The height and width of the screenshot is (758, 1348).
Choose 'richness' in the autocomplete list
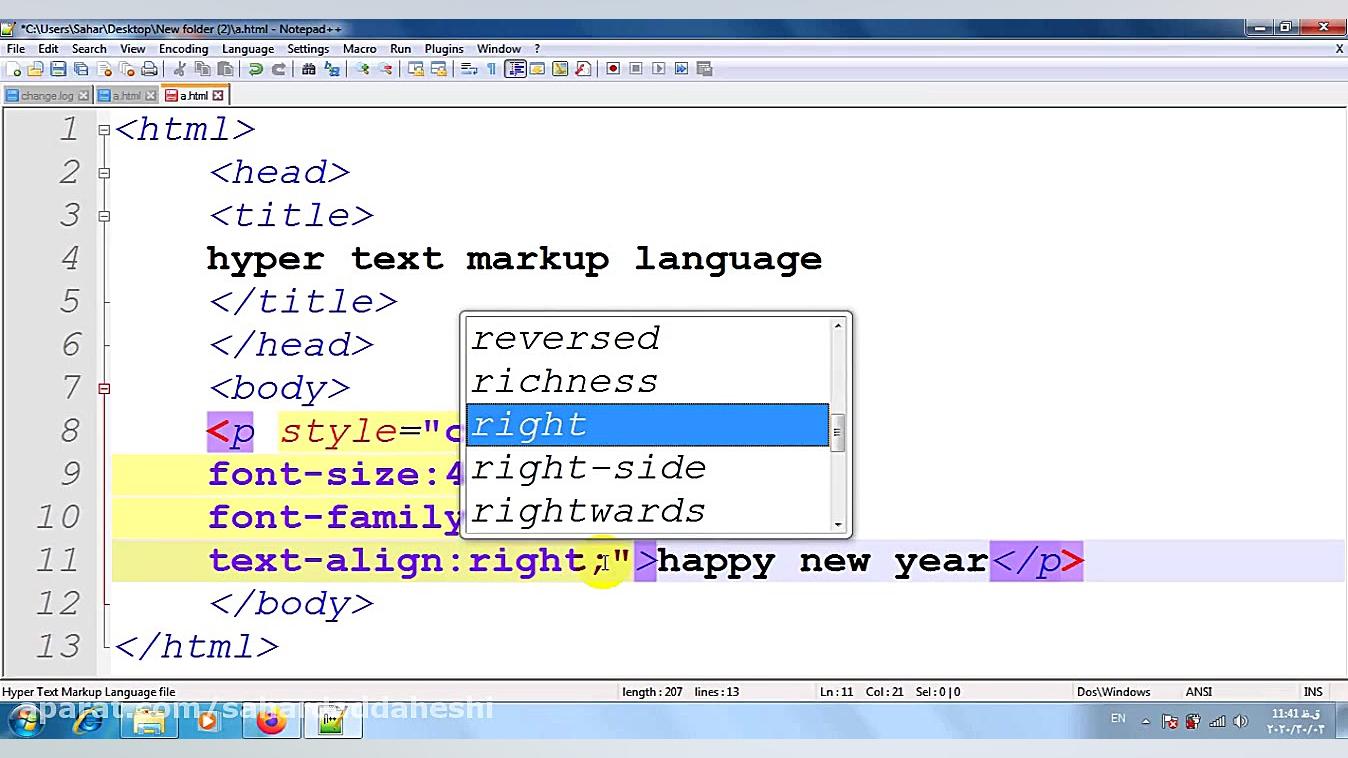tap(648, 381)
